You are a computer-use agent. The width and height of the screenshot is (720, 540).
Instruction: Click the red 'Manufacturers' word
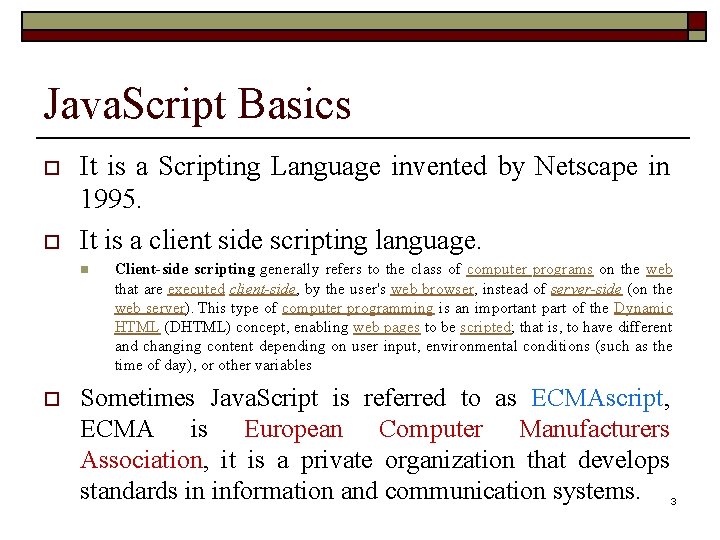(594, 429)
